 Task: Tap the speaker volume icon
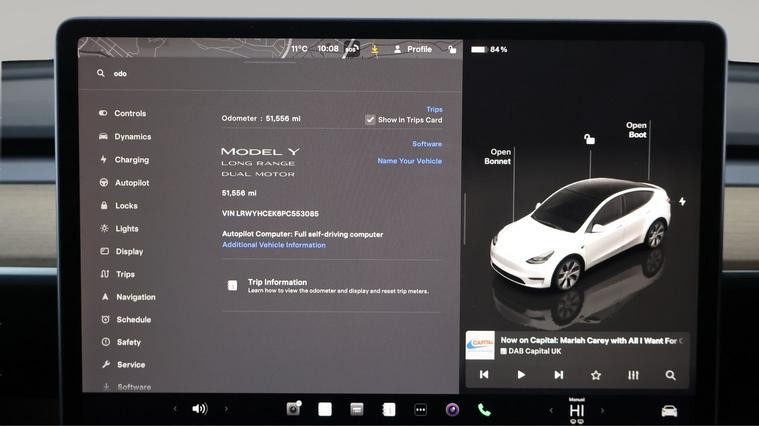click(x=199, y=409)
